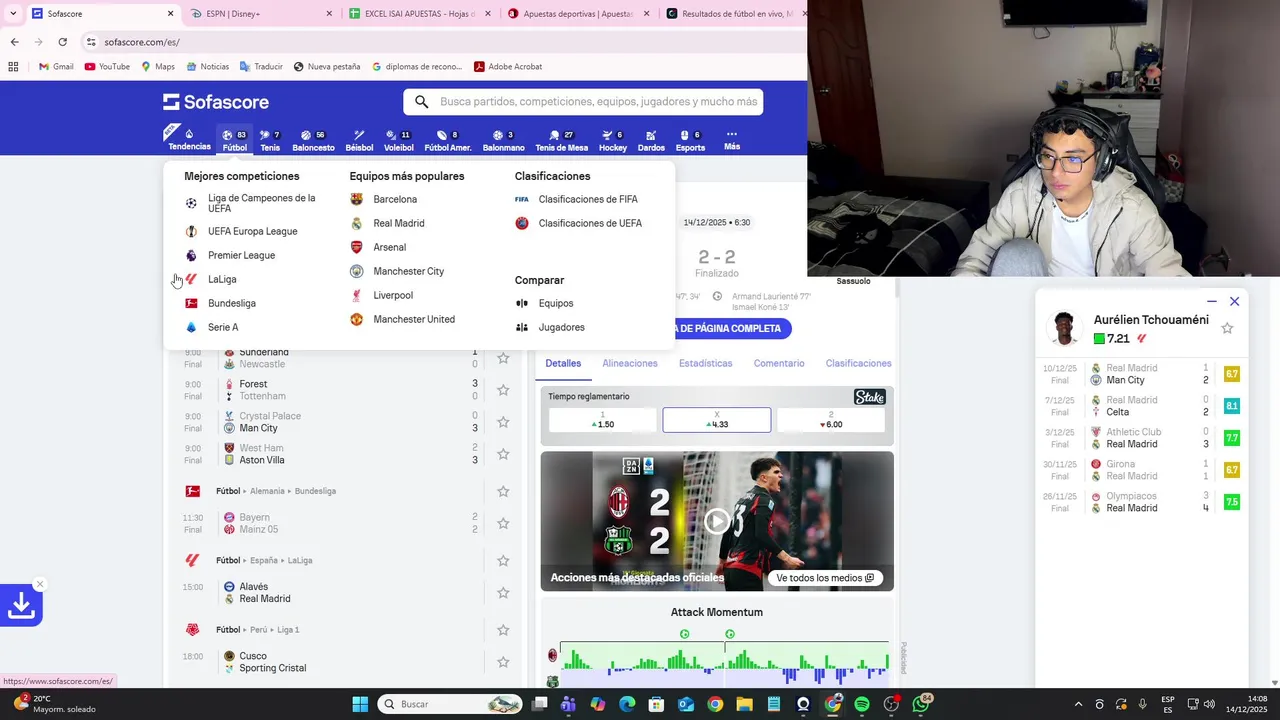
Task: Open the Más sports menu
Action: 732,140
